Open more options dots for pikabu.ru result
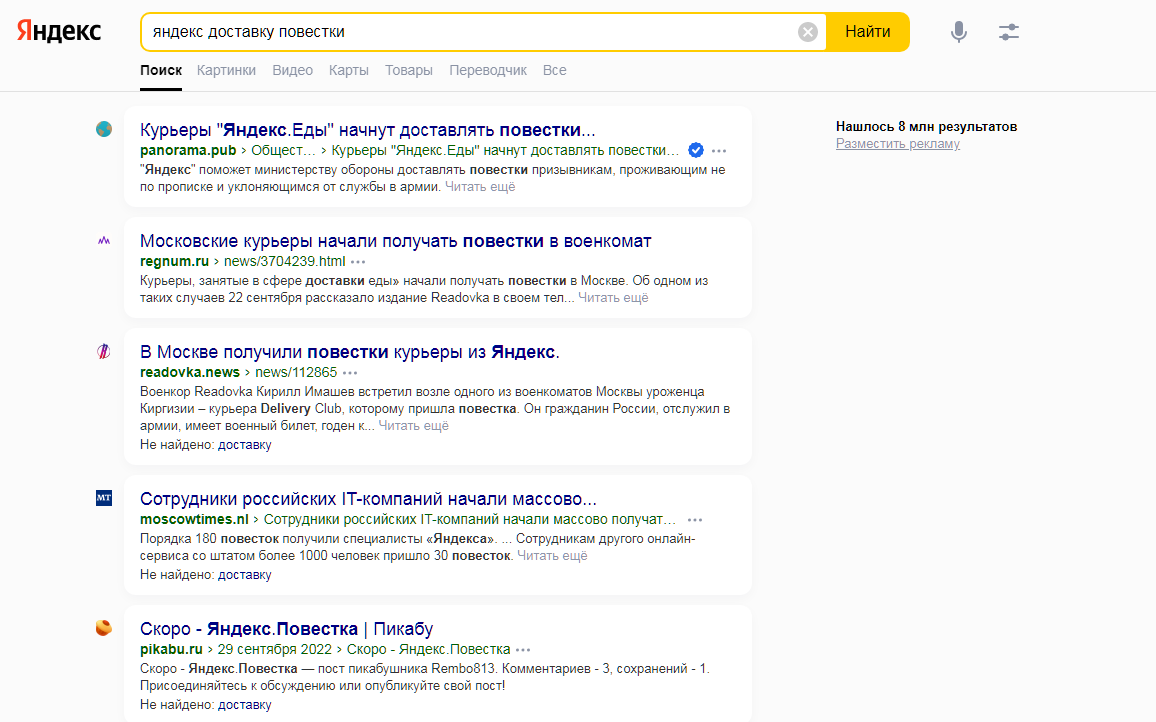This screenshot has width=1156, height=722. tap(523, 650)
